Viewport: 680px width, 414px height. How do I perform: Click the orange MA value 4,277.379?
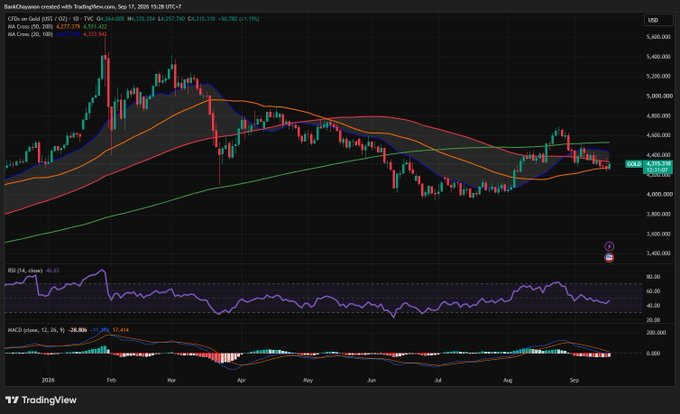pos(68,26)
